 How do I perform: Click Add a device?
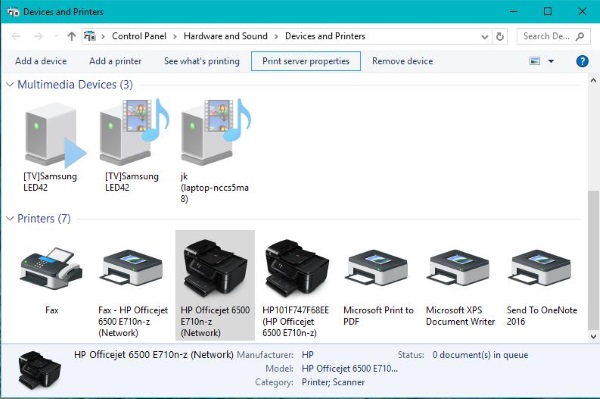point(41,61)
